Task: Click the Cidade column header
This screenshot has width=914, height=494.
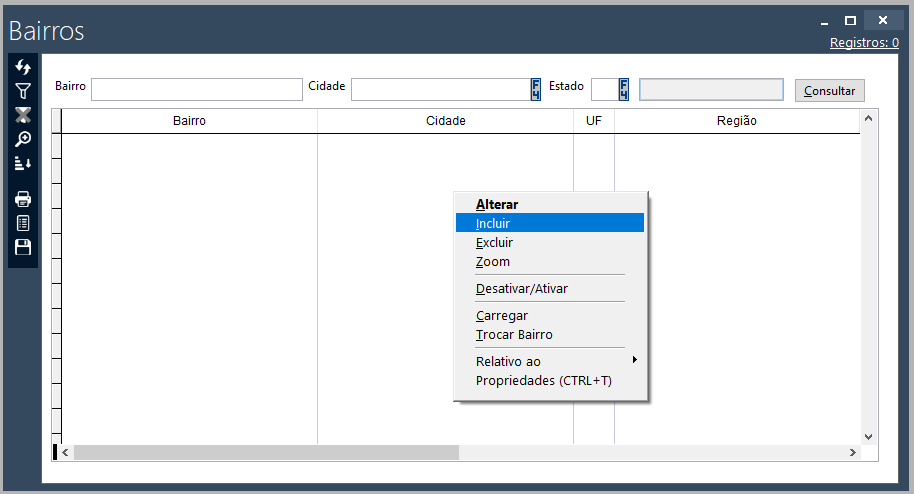Action: (445, 121)
